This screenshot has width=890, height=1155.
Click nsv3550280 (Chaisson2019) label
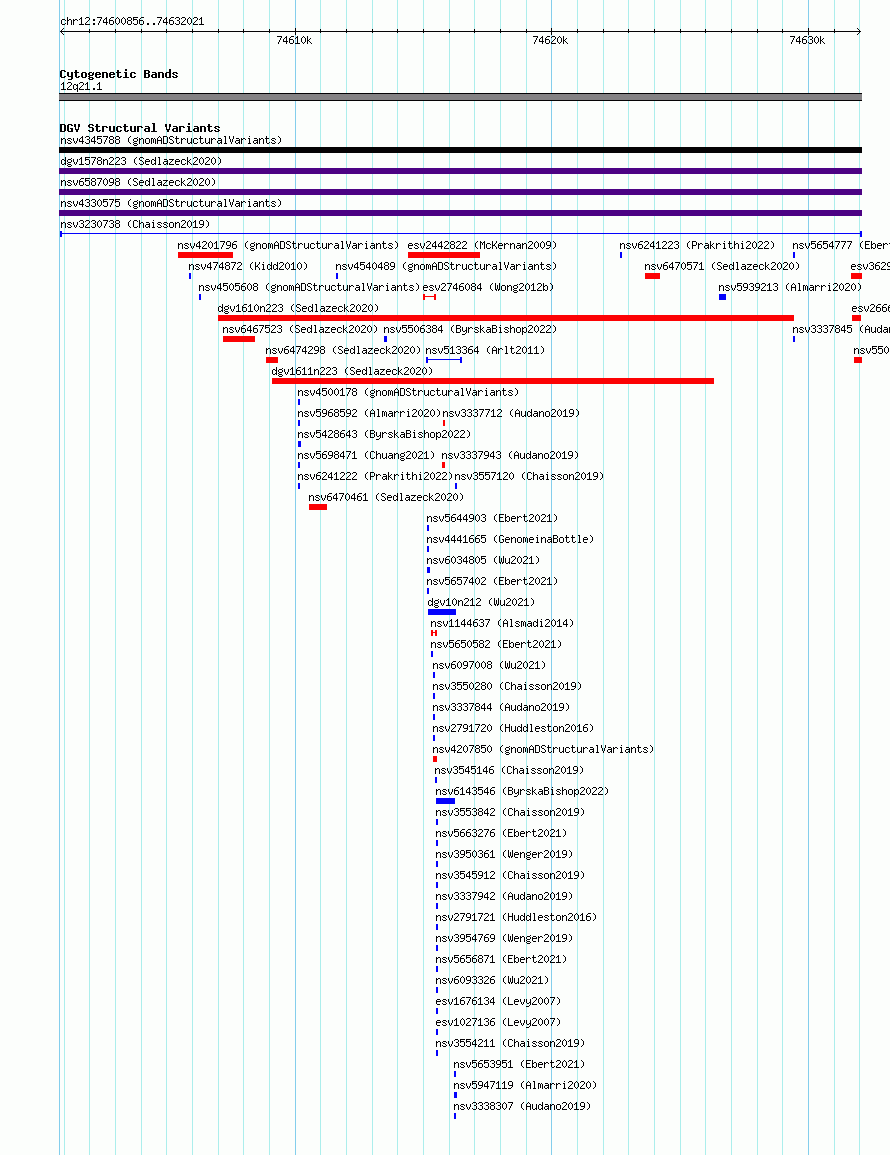[x=507, y=686]
